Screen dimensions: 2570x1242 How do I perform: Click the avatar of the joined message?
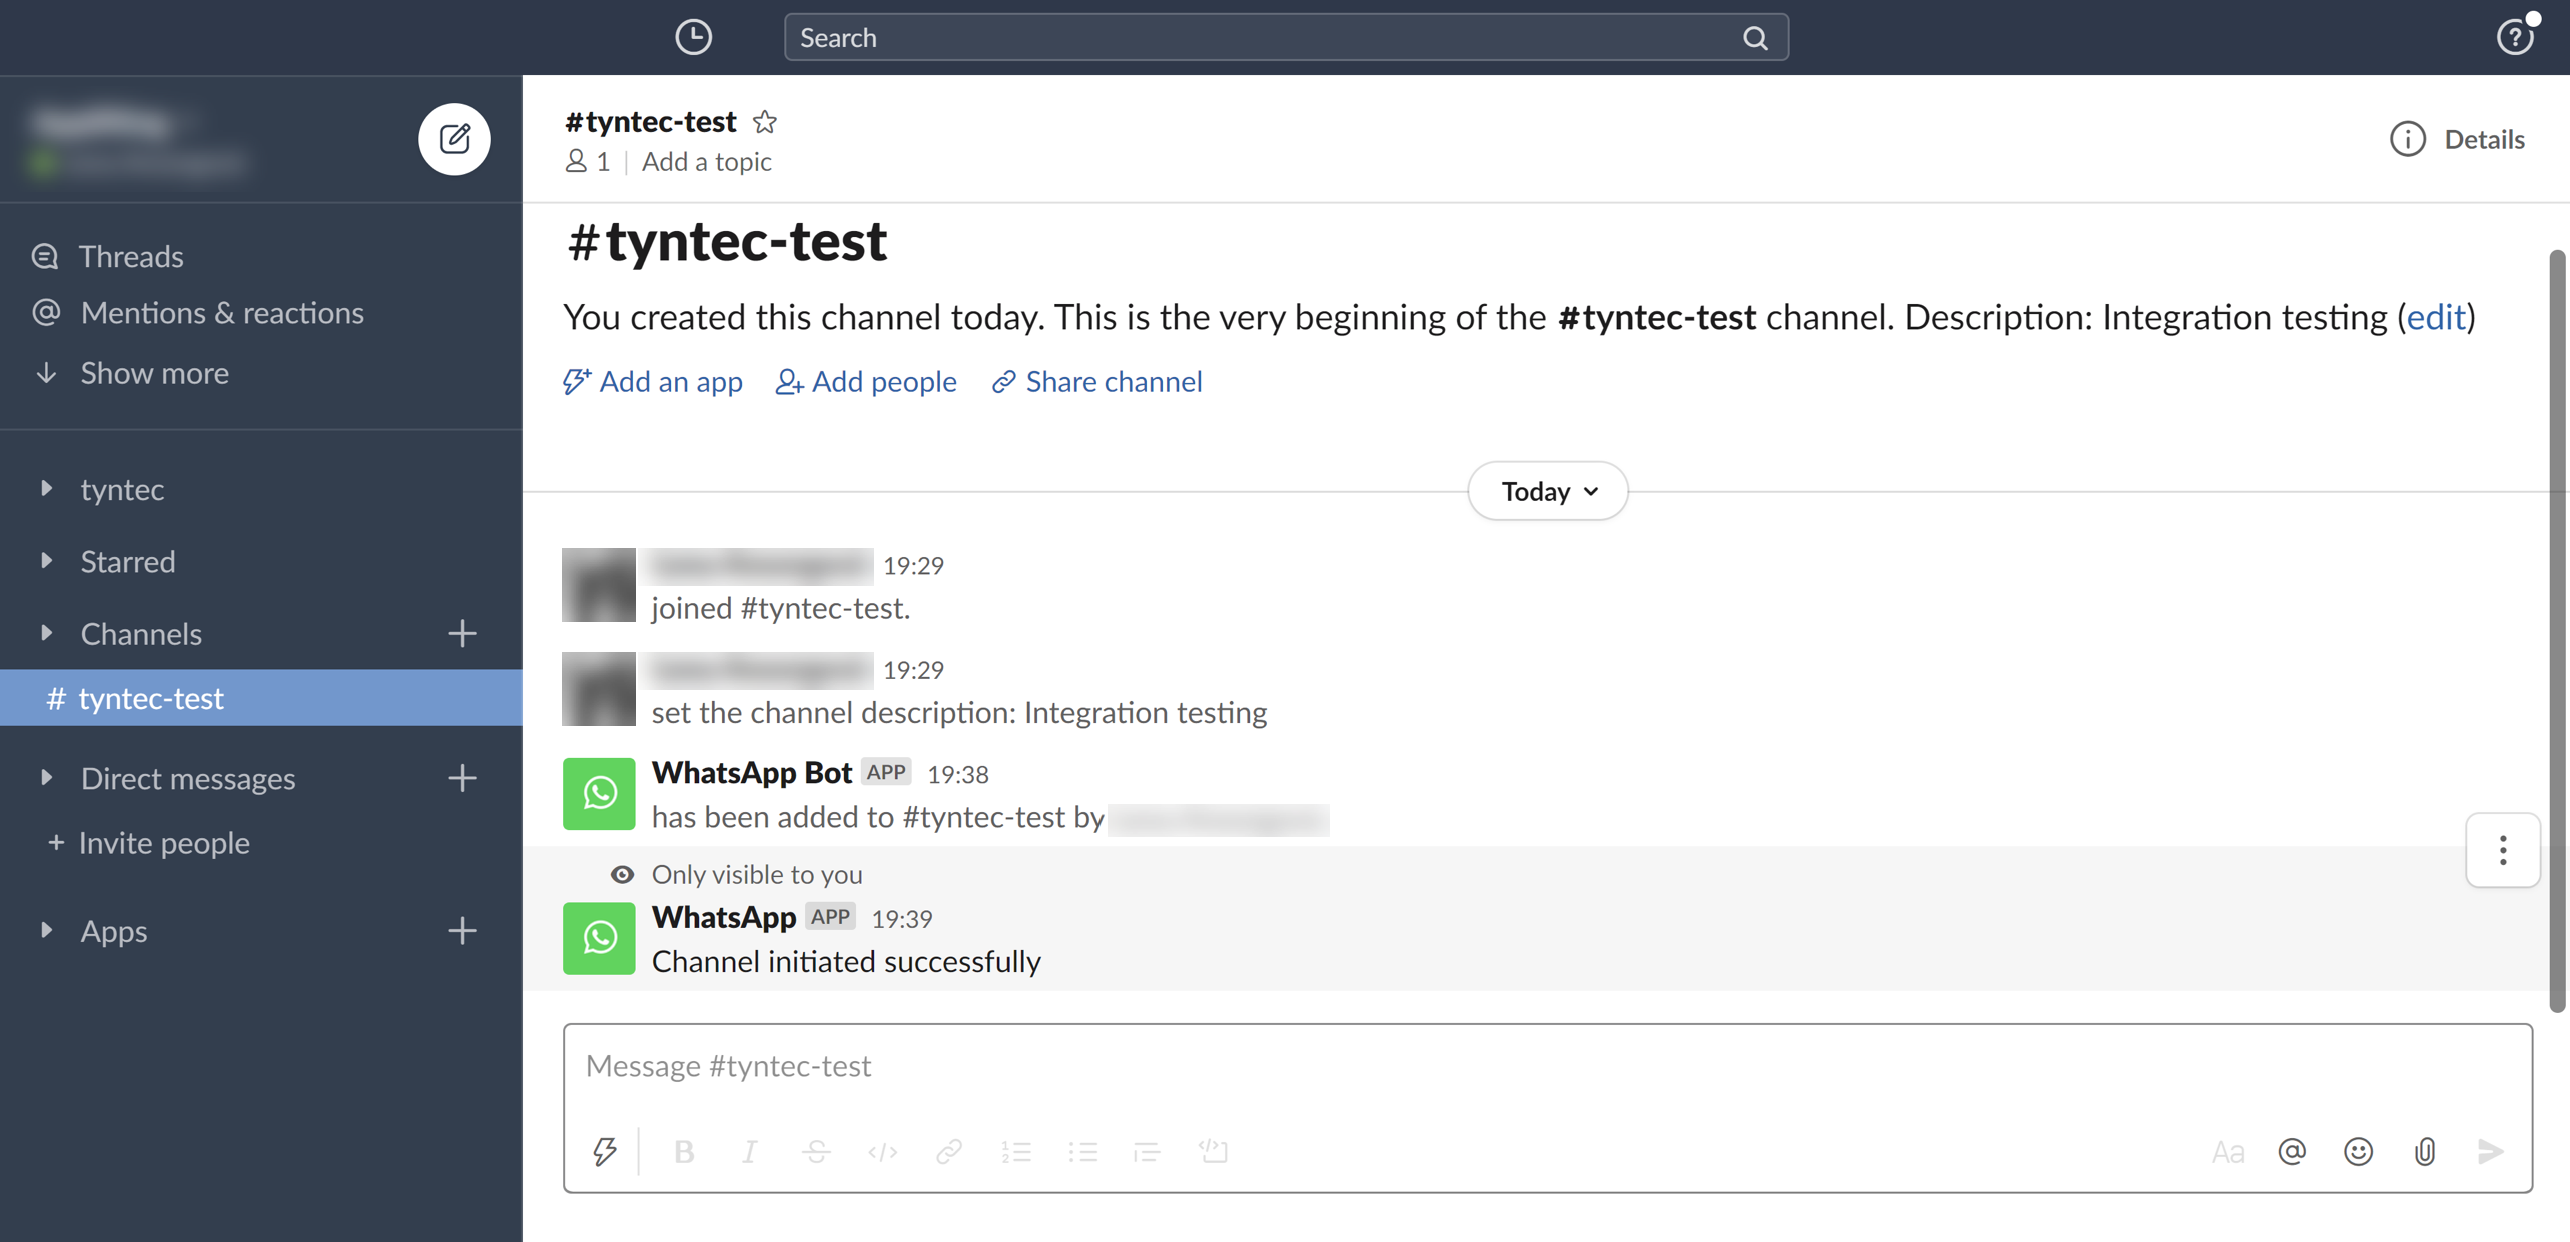(599, 585)
